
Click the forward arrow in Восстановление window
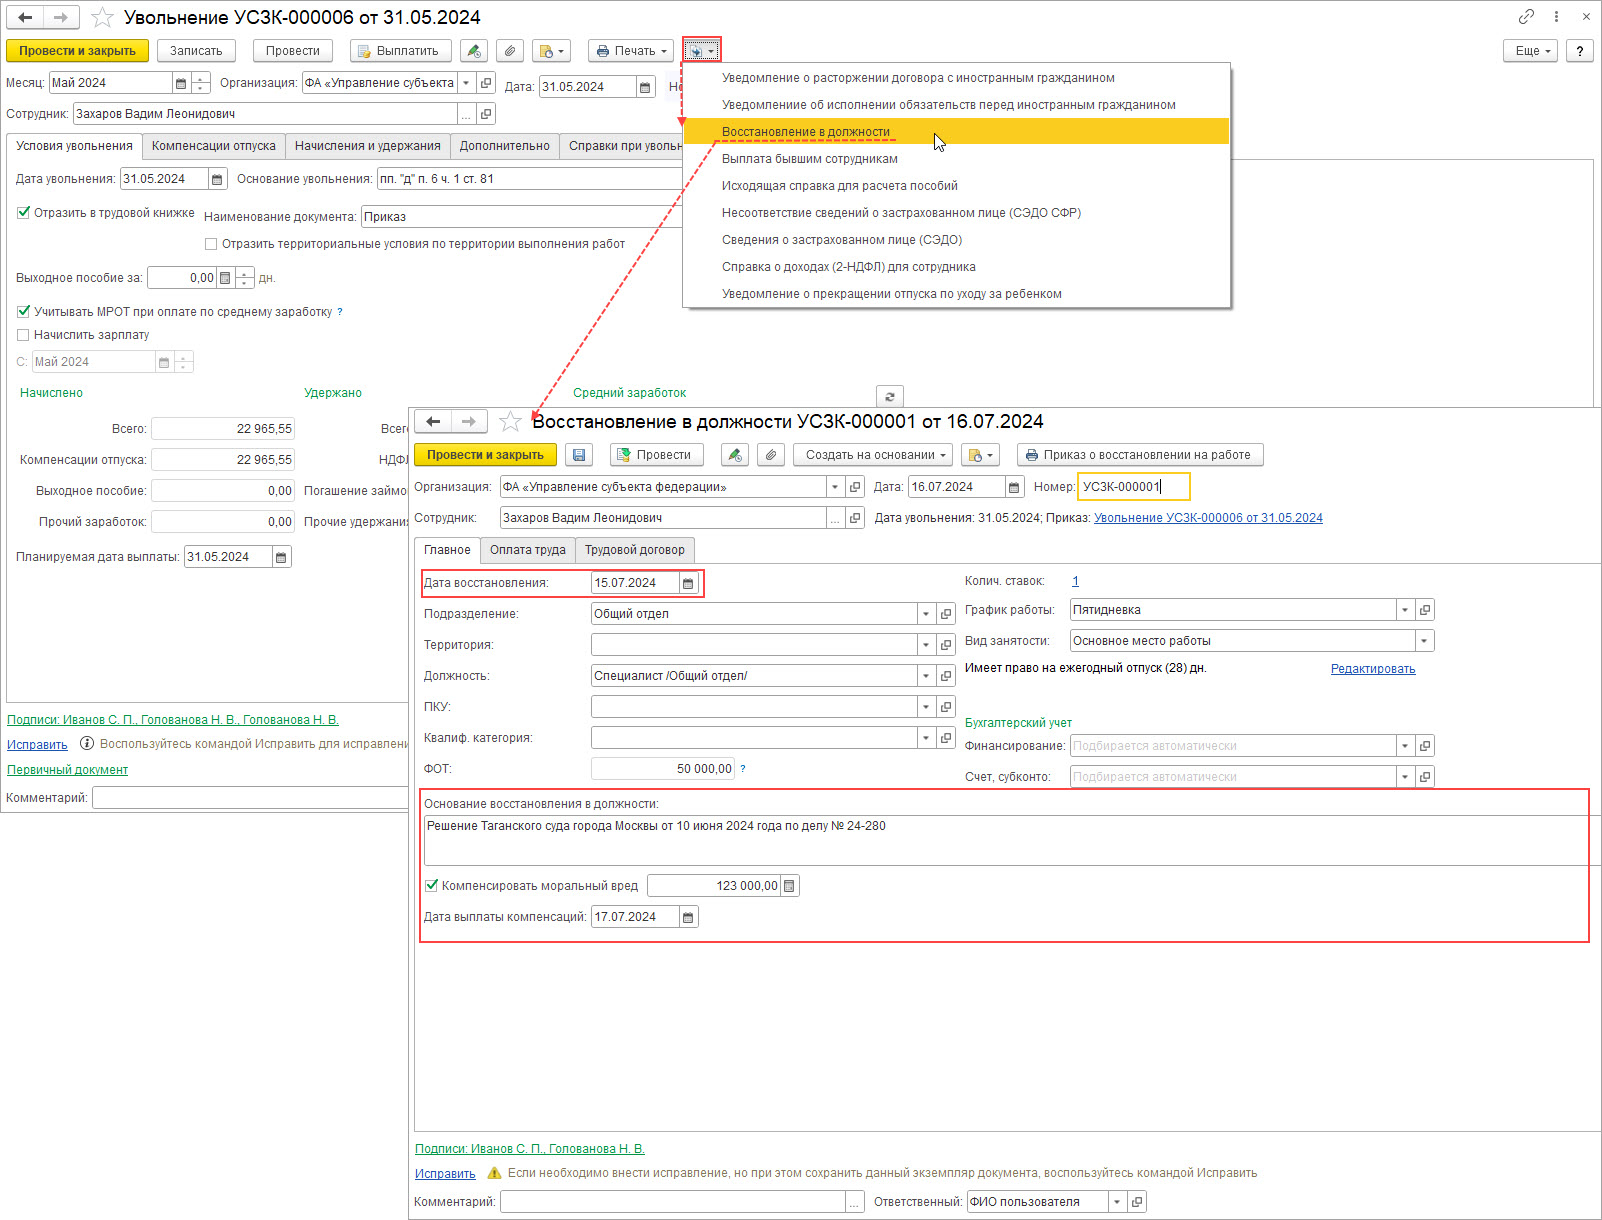[x=468, y=422]
